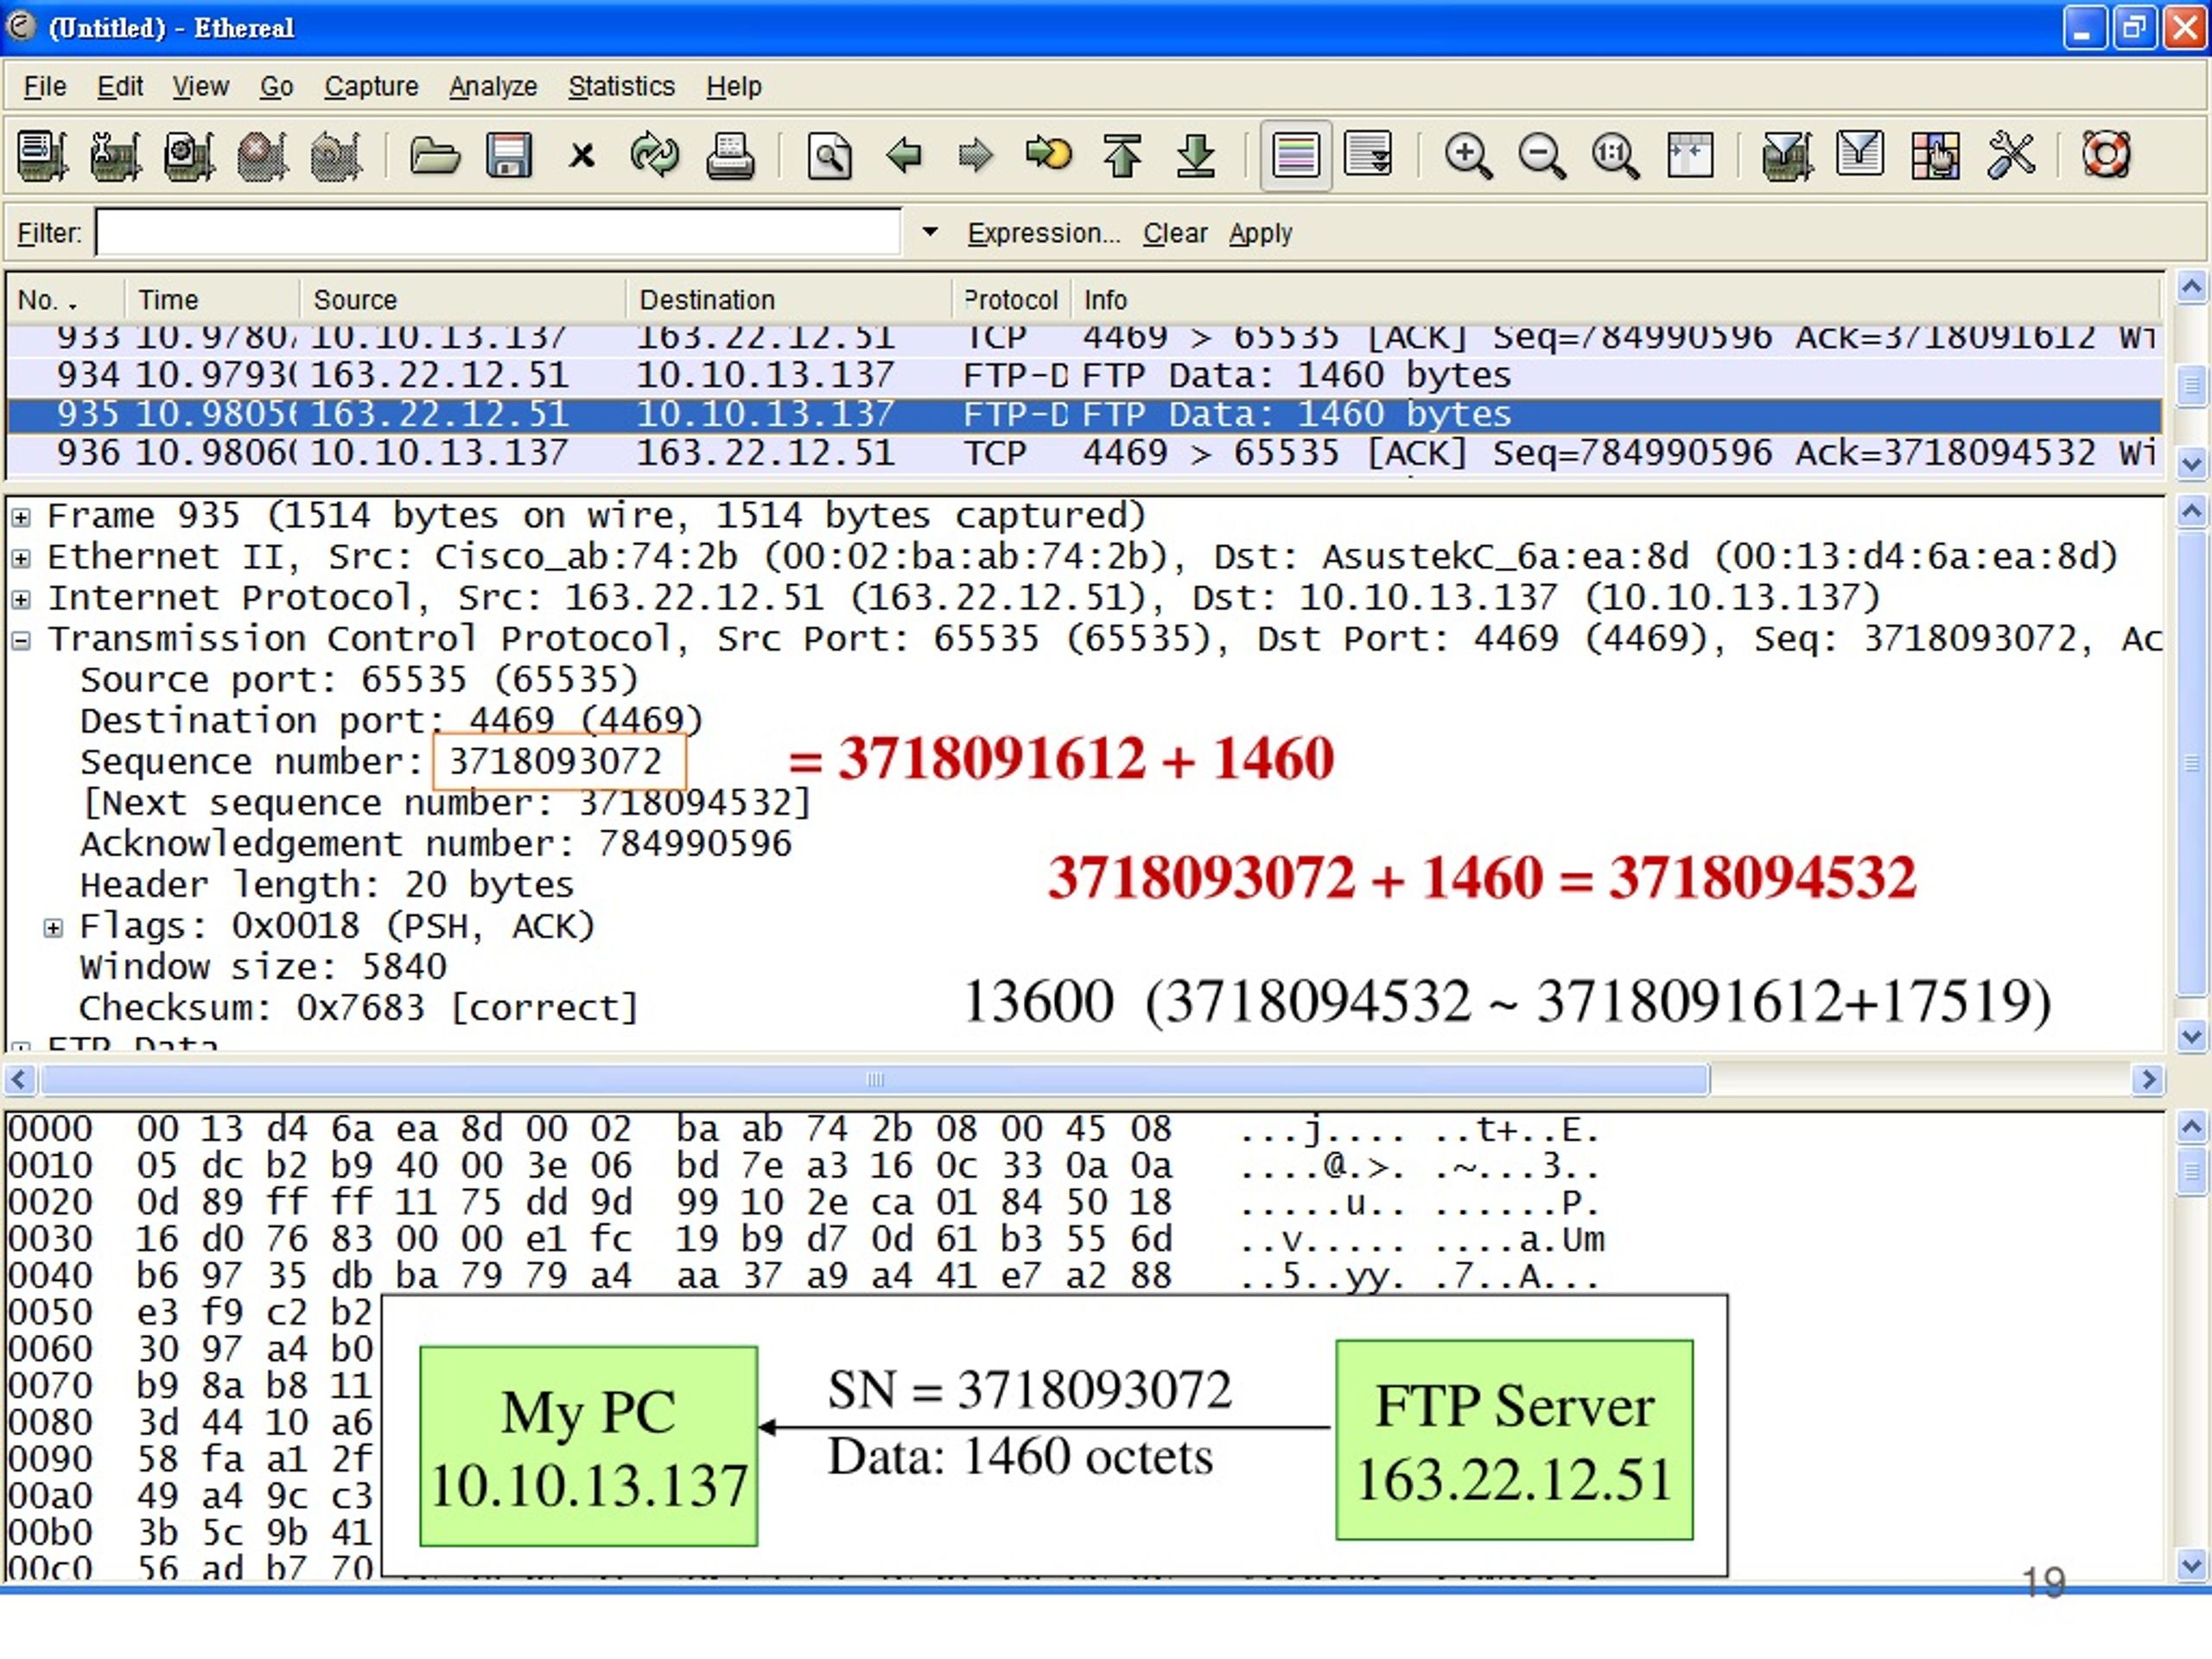Zoom in toolbar icon

pyautogui.click(x=1468, y=155)
